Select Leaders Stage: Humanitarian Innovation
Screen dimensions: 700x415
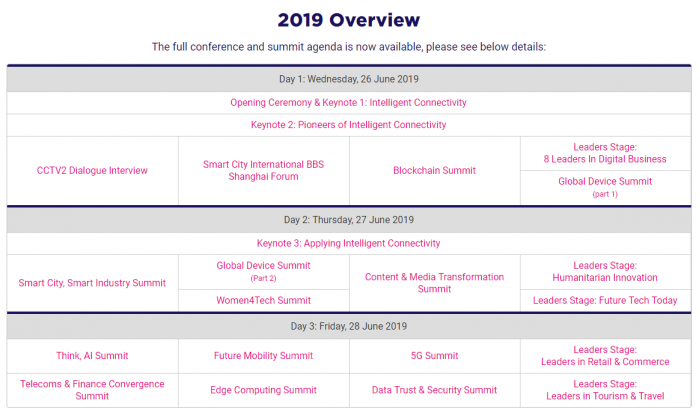[605, 271]
